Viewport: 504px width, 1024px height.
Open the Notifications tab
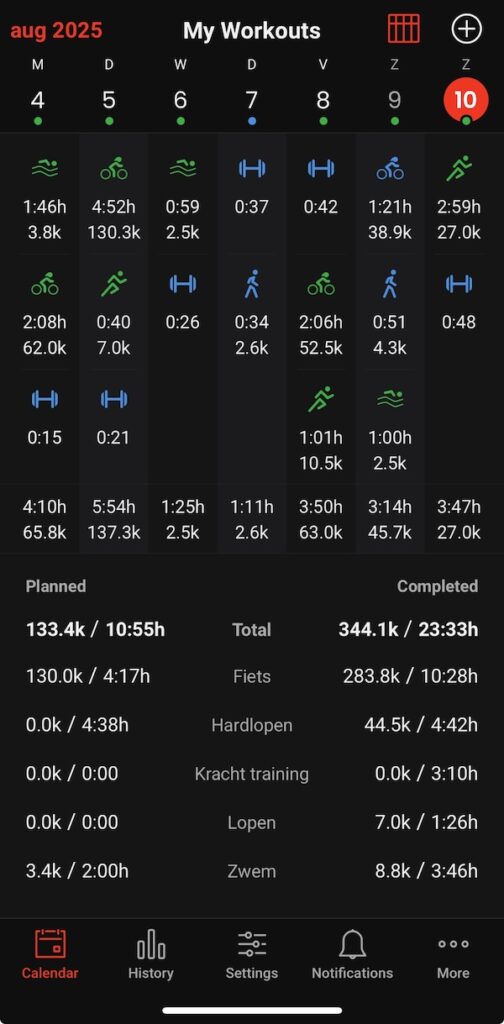coord(352,955)
